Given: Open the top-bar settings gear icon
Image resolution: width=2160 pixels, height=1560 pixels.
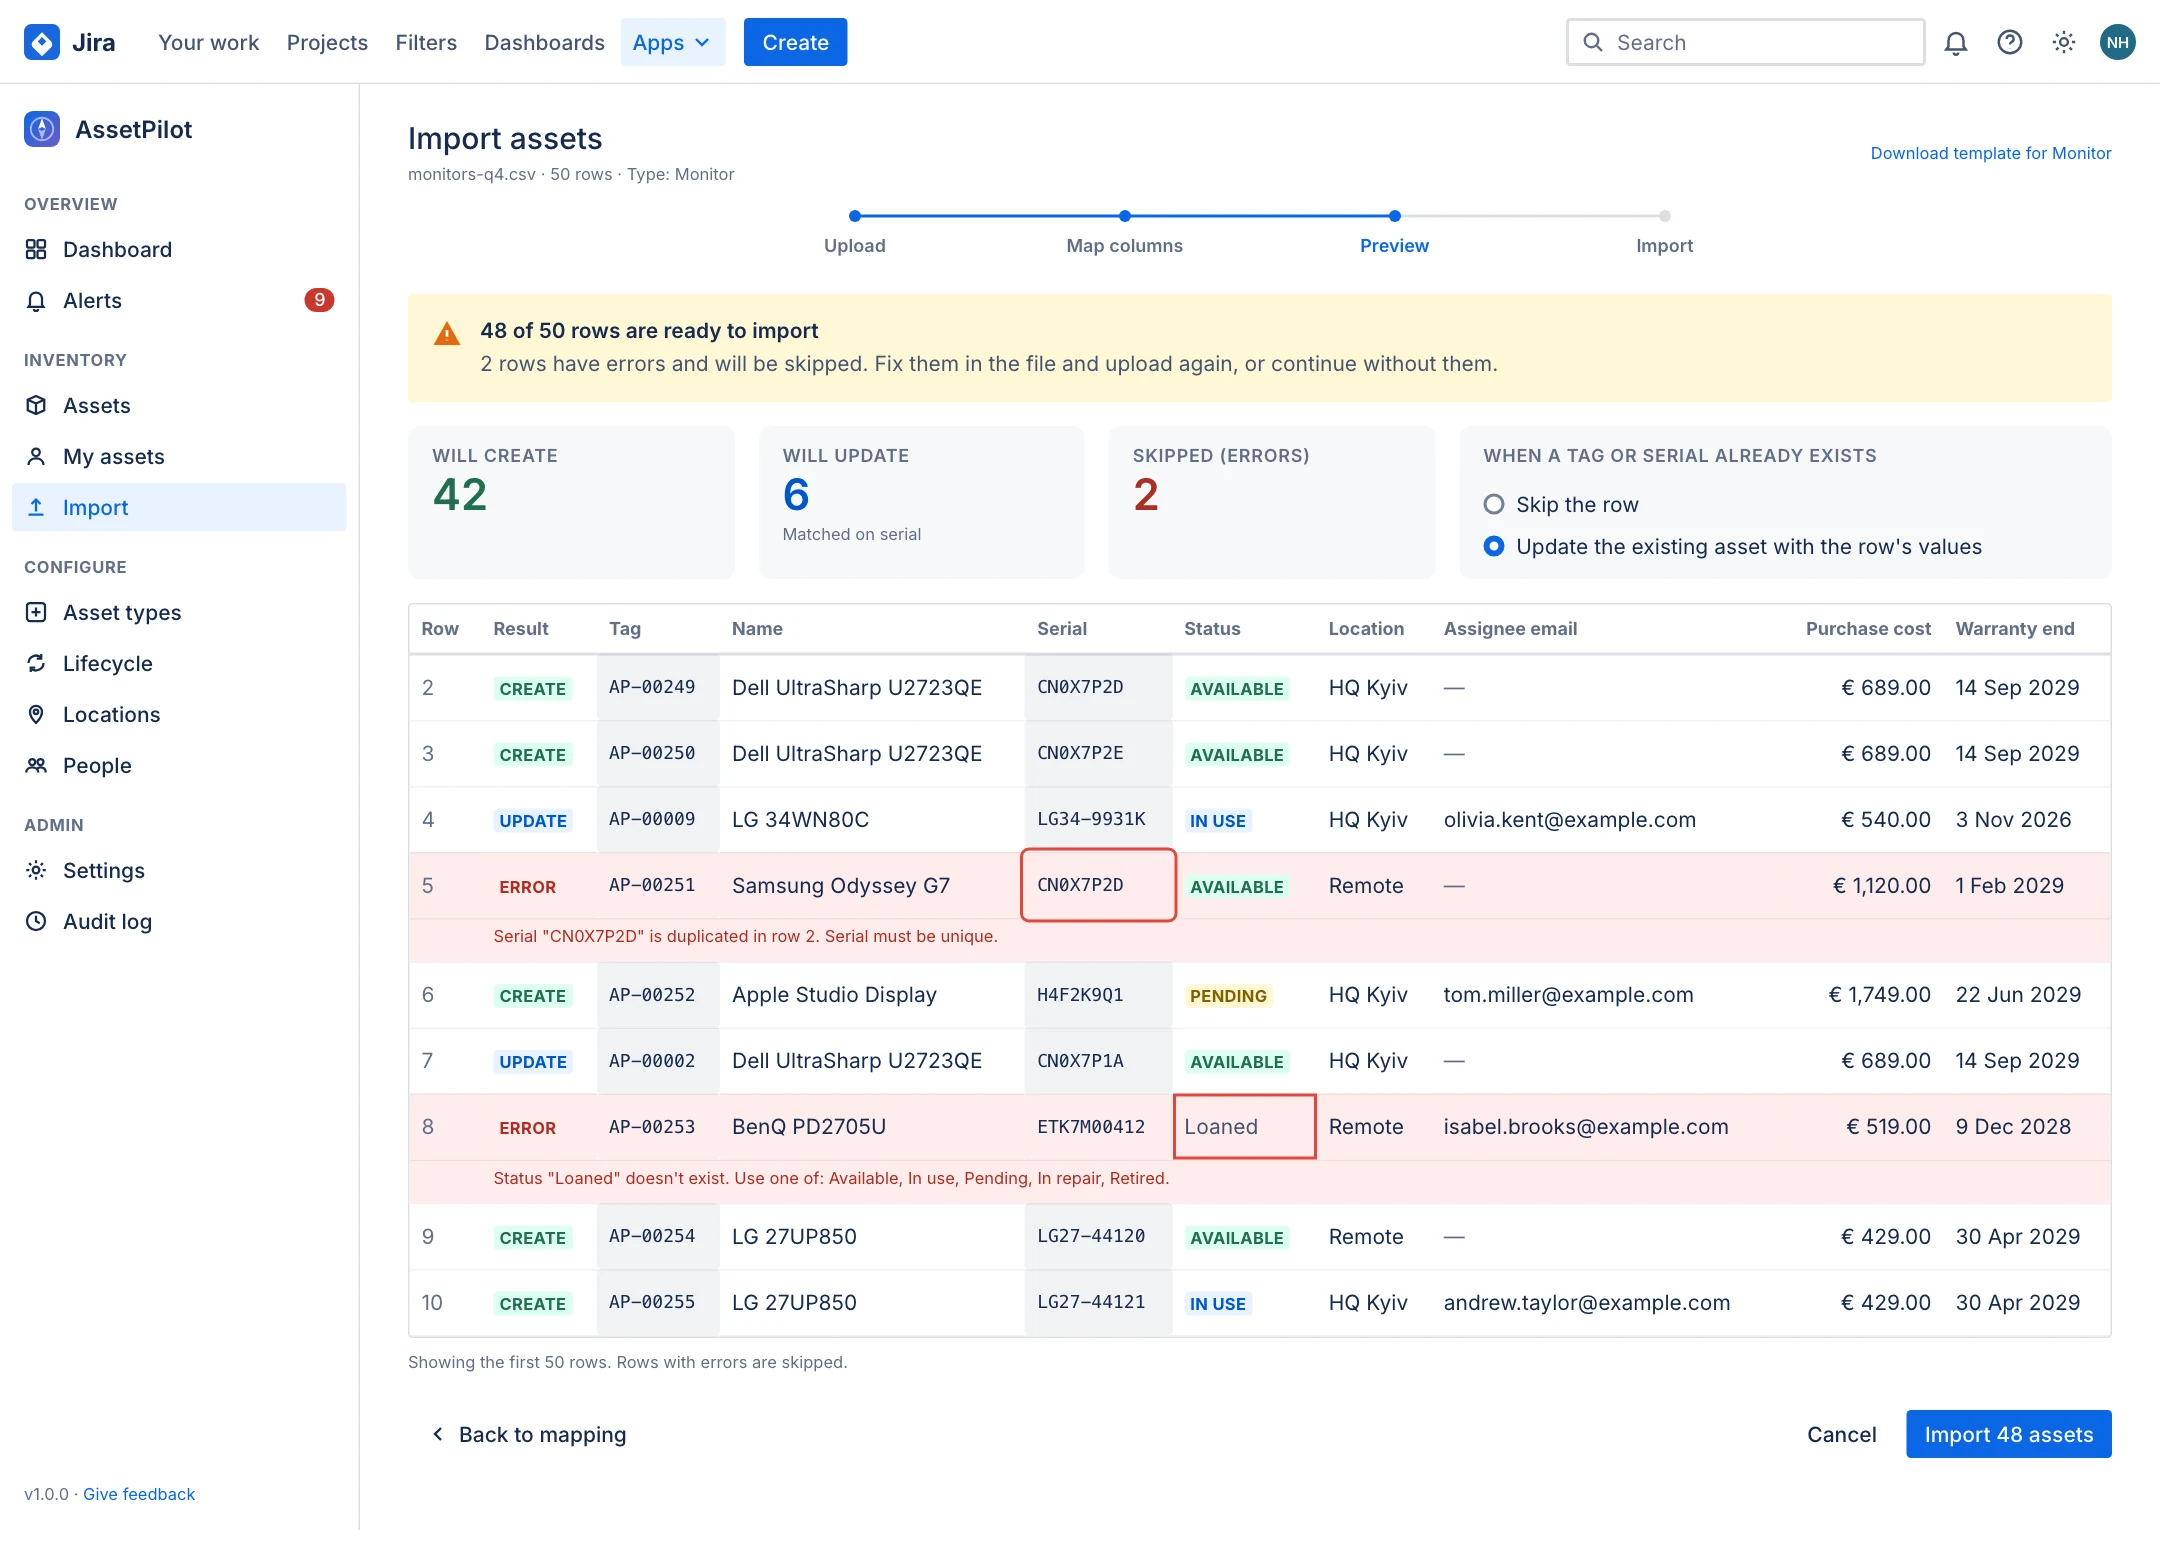Looking at the screenshot, I should (2064, 42).
